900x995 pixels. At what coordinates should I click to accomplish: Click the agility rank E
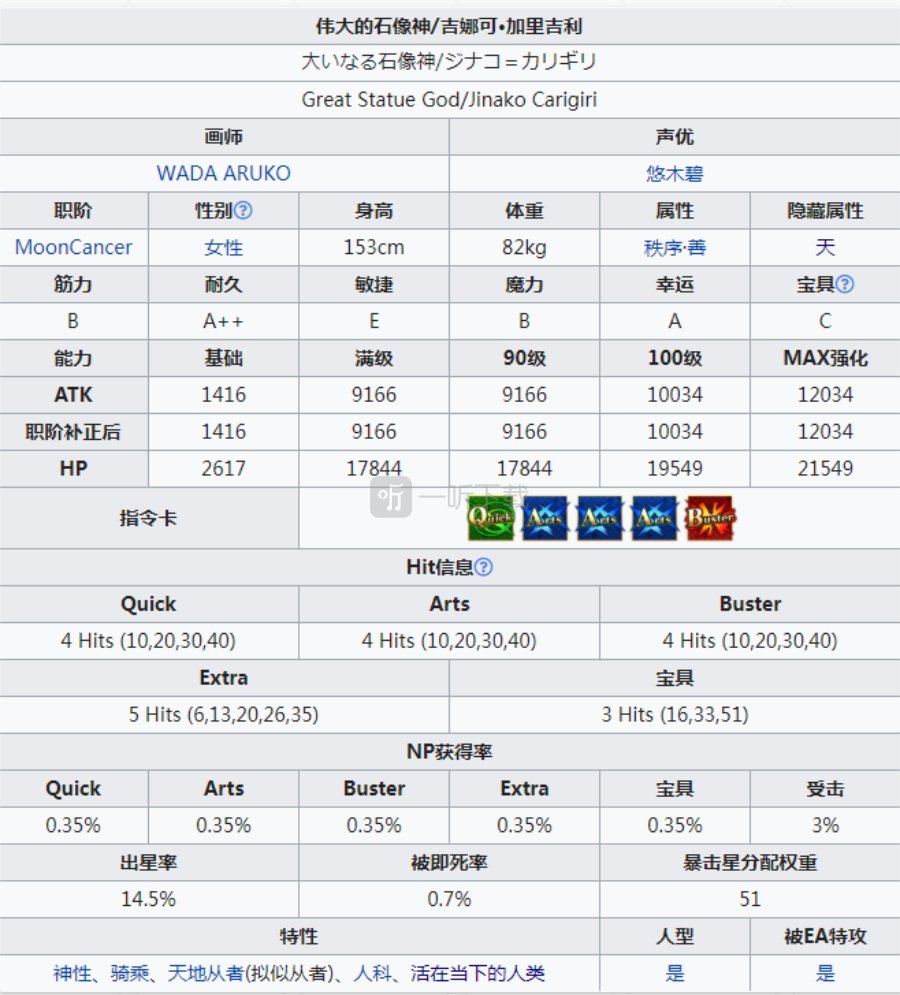point(374,321)
